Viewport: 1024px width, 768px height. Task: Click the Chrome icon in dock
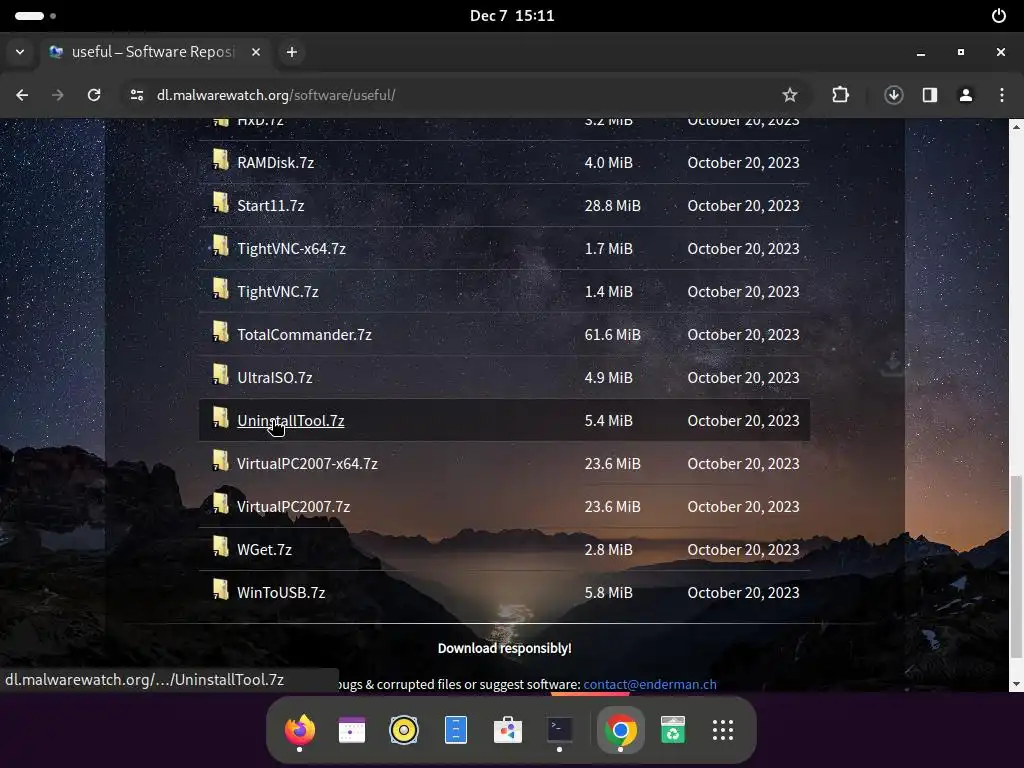point(620,729)
